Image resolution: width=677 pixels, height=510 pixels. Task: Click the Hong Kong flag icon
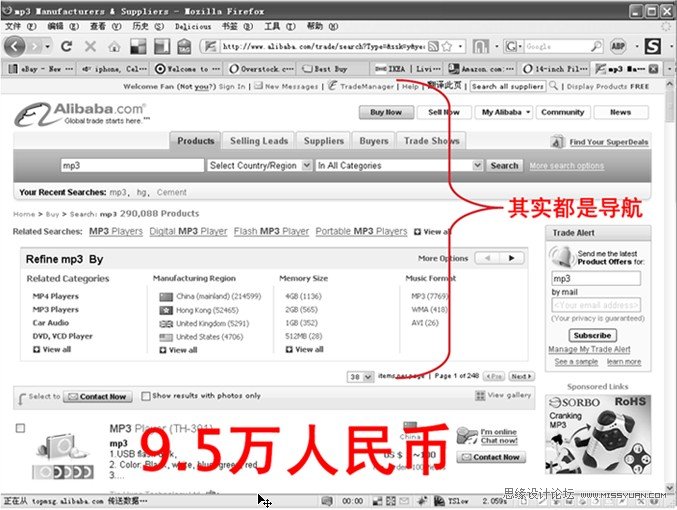(x=166, y=310)
